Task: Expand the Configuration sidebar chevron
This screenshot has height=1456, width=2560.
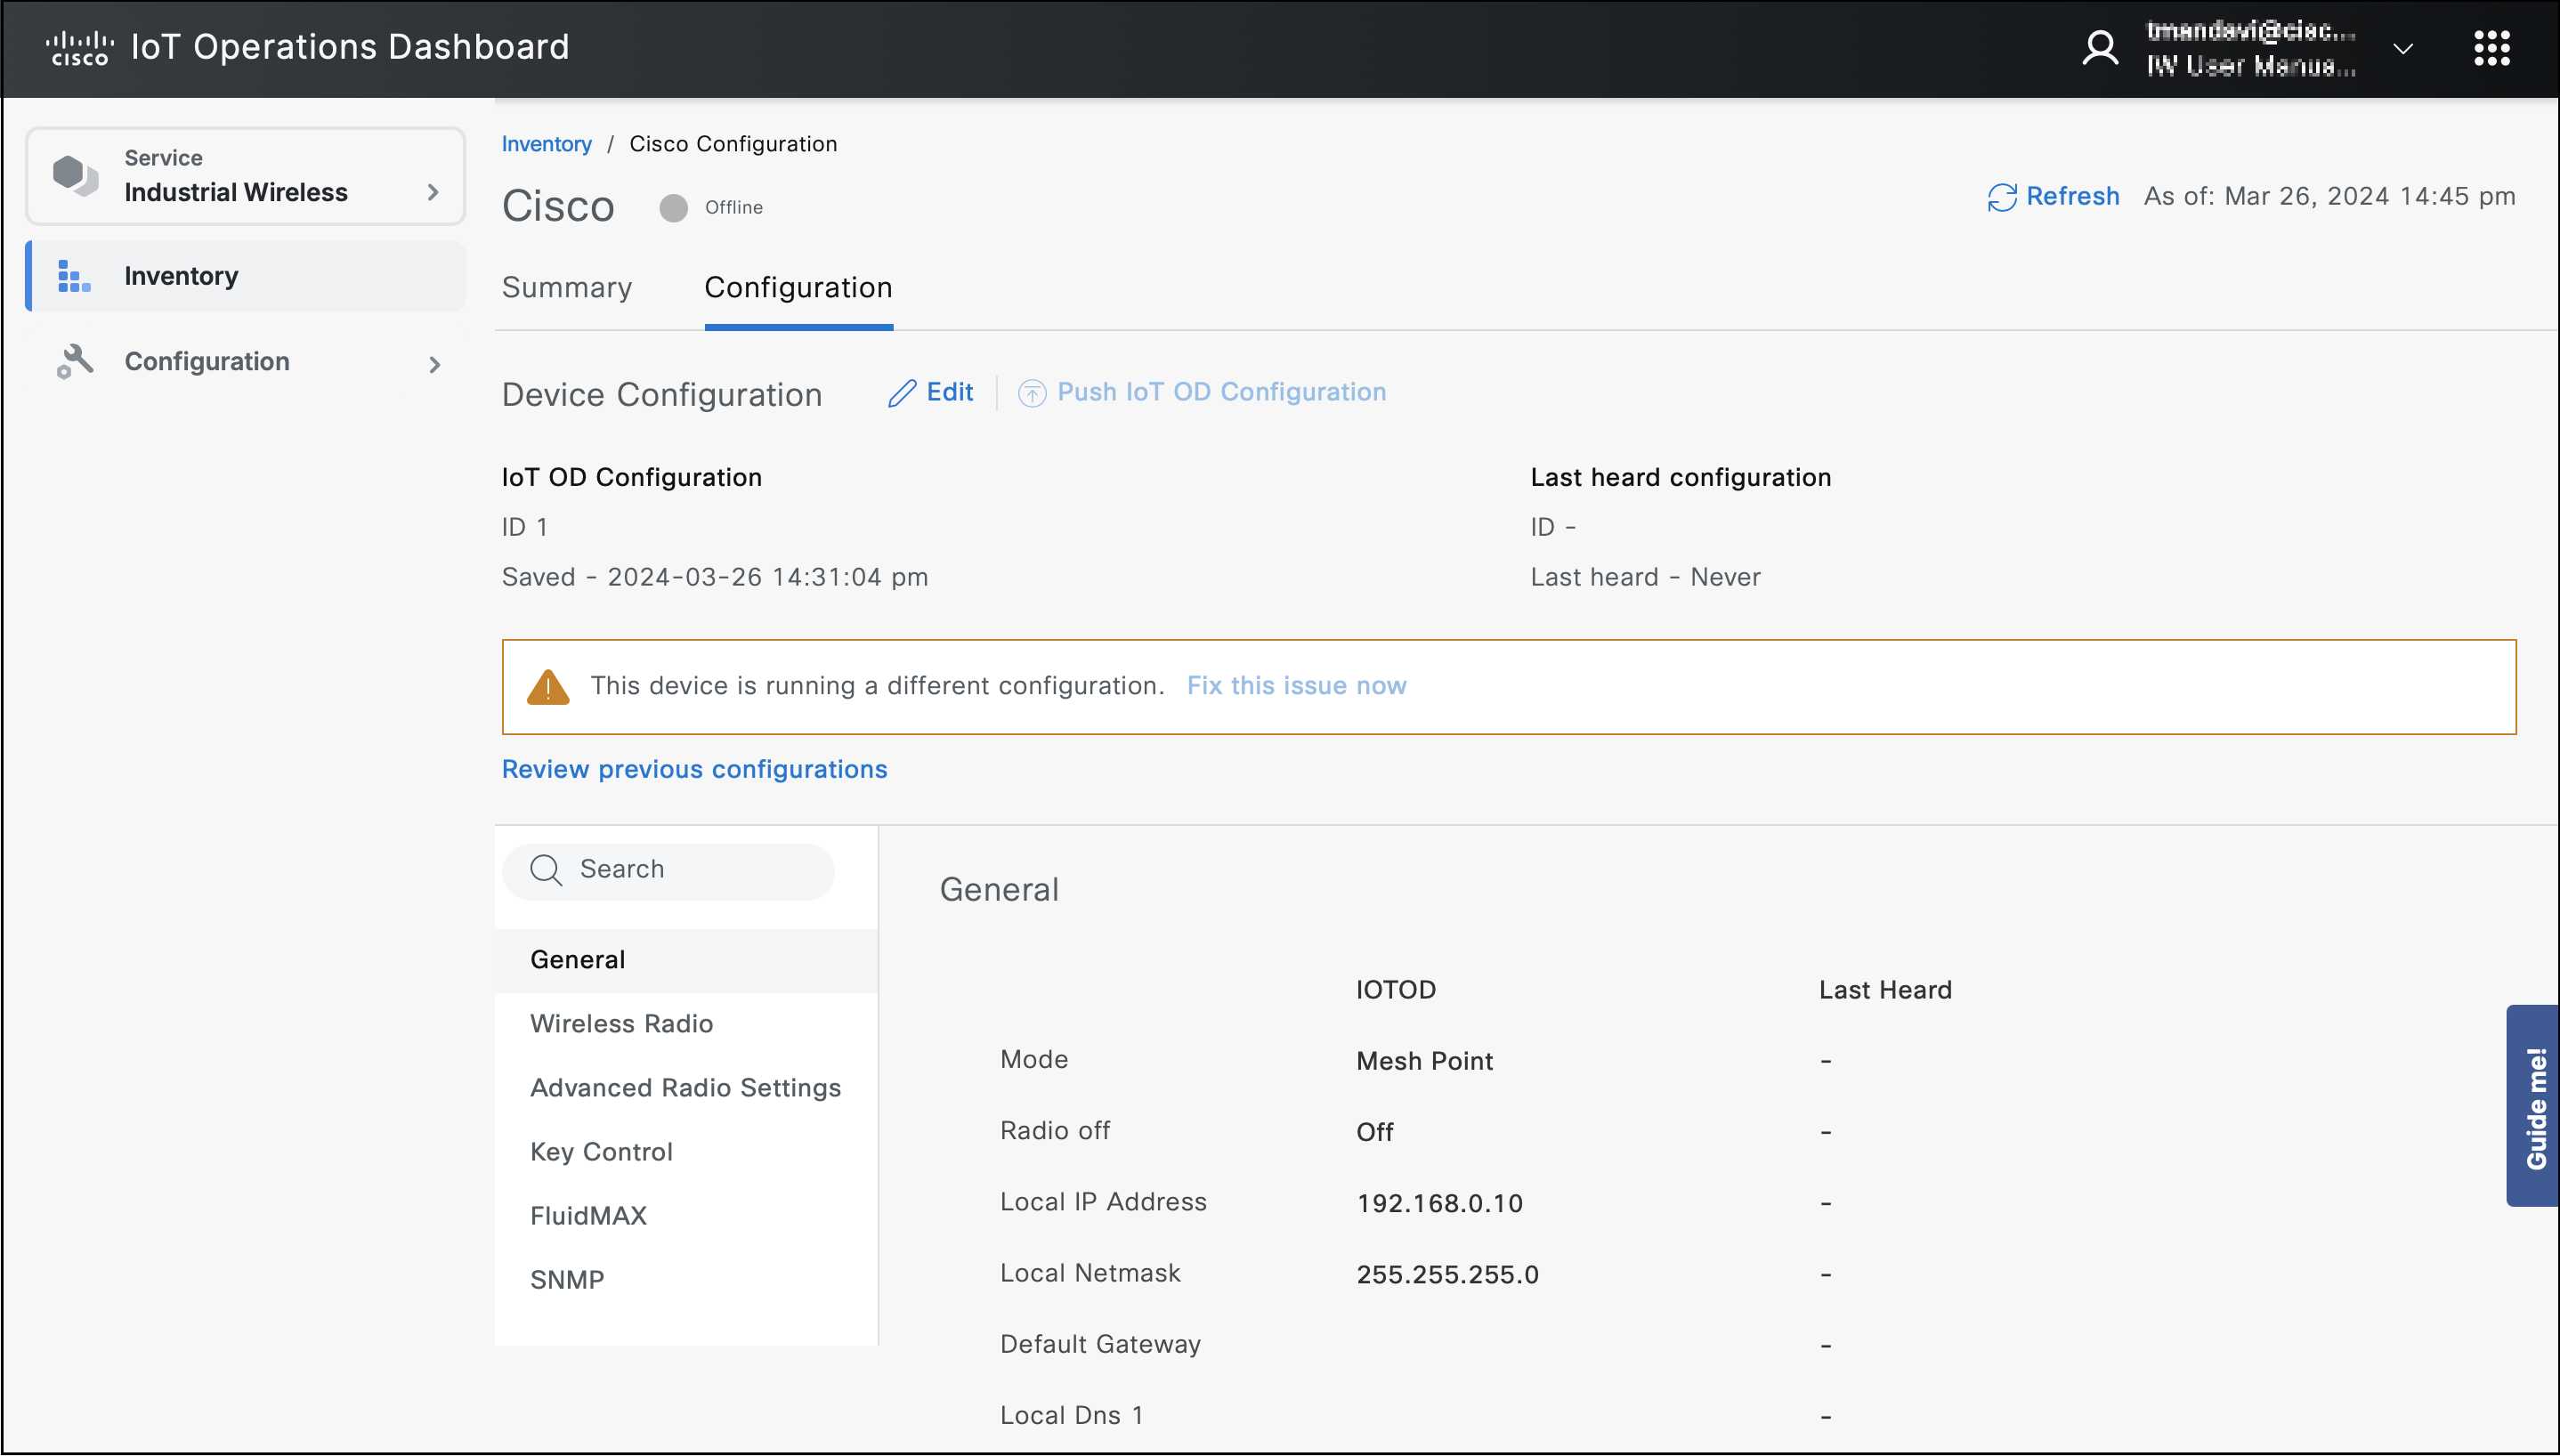Action: [434, 365]
